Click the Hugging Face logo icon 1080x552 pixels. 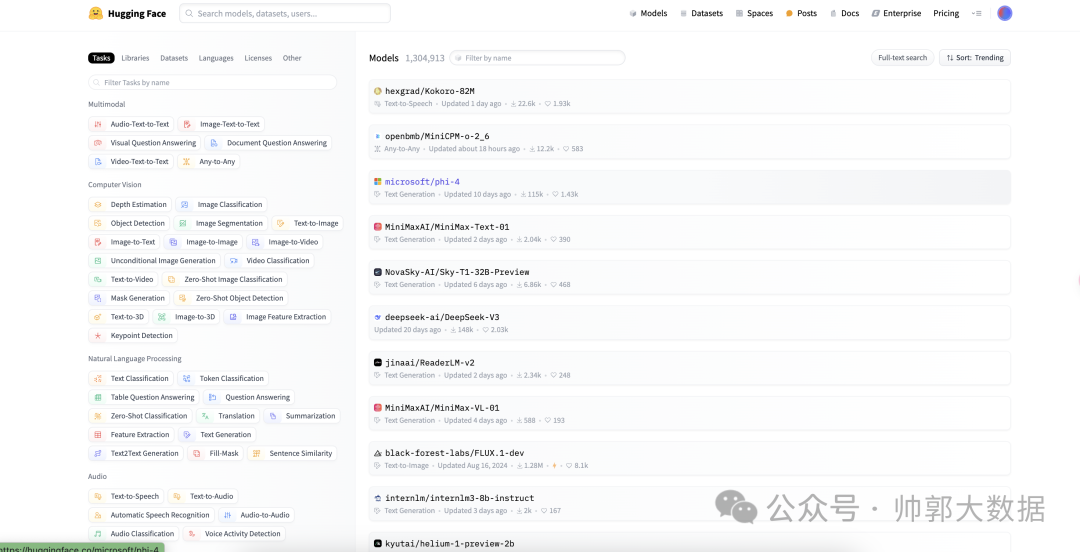click(x=96, y=13)
